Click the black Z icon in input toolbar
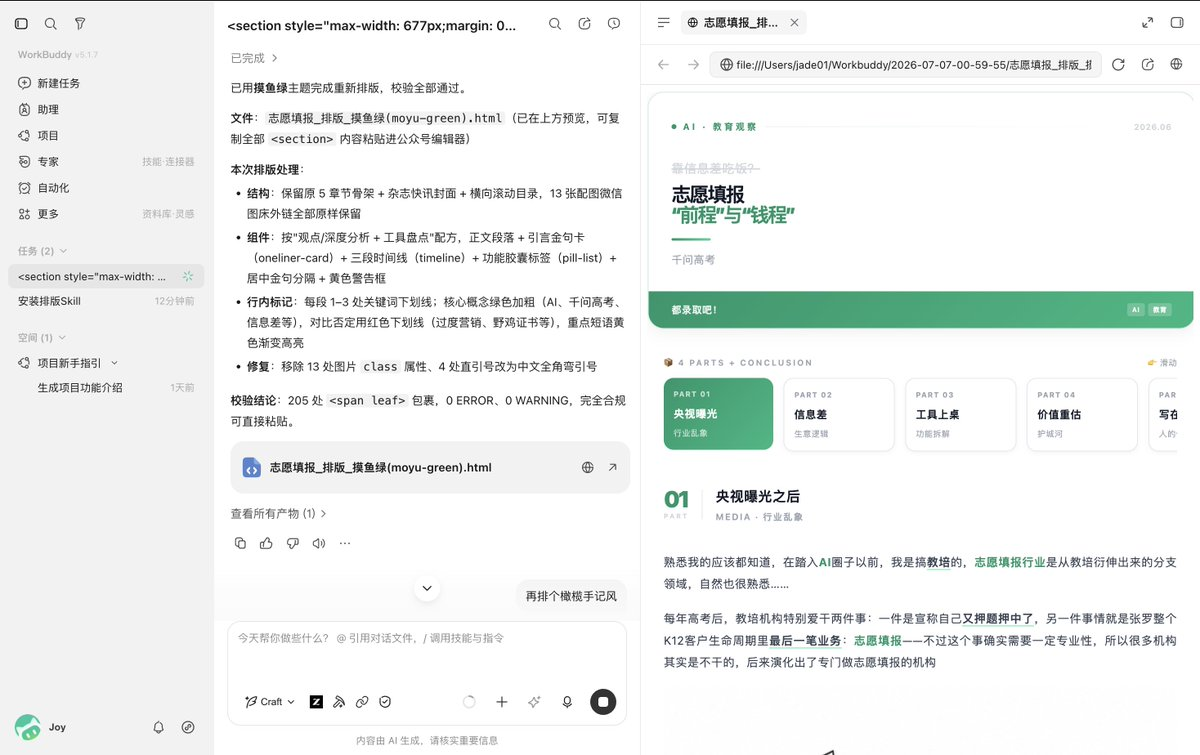This screenshot has width=1200, height=755. click(316, 702)
